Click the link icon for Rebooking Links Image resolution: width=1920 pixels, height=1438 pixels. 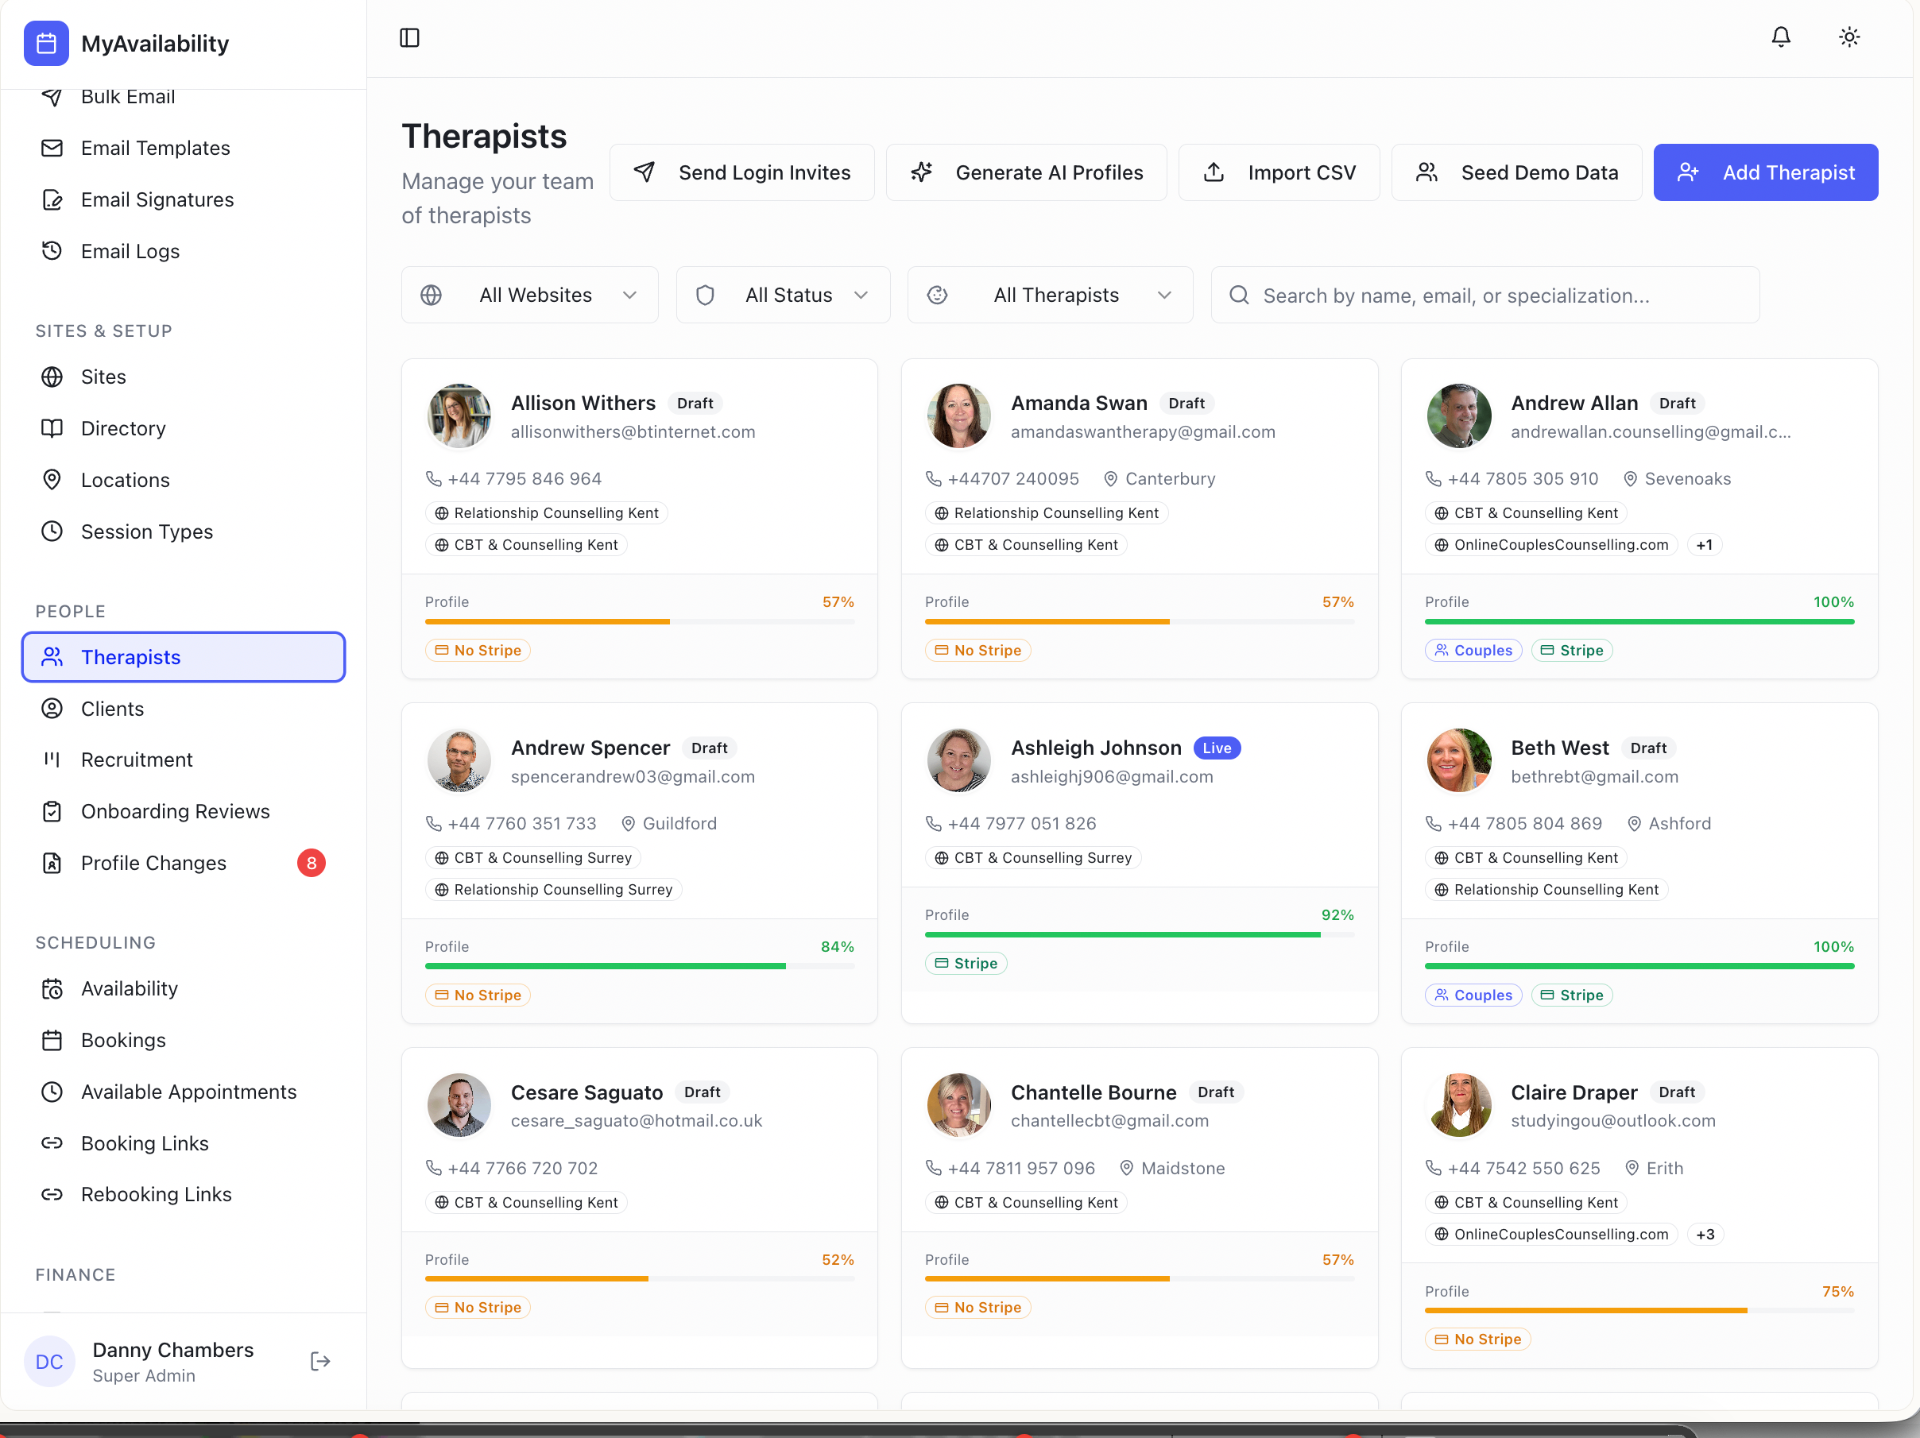pyautogui.click(x=52, y=1194)
